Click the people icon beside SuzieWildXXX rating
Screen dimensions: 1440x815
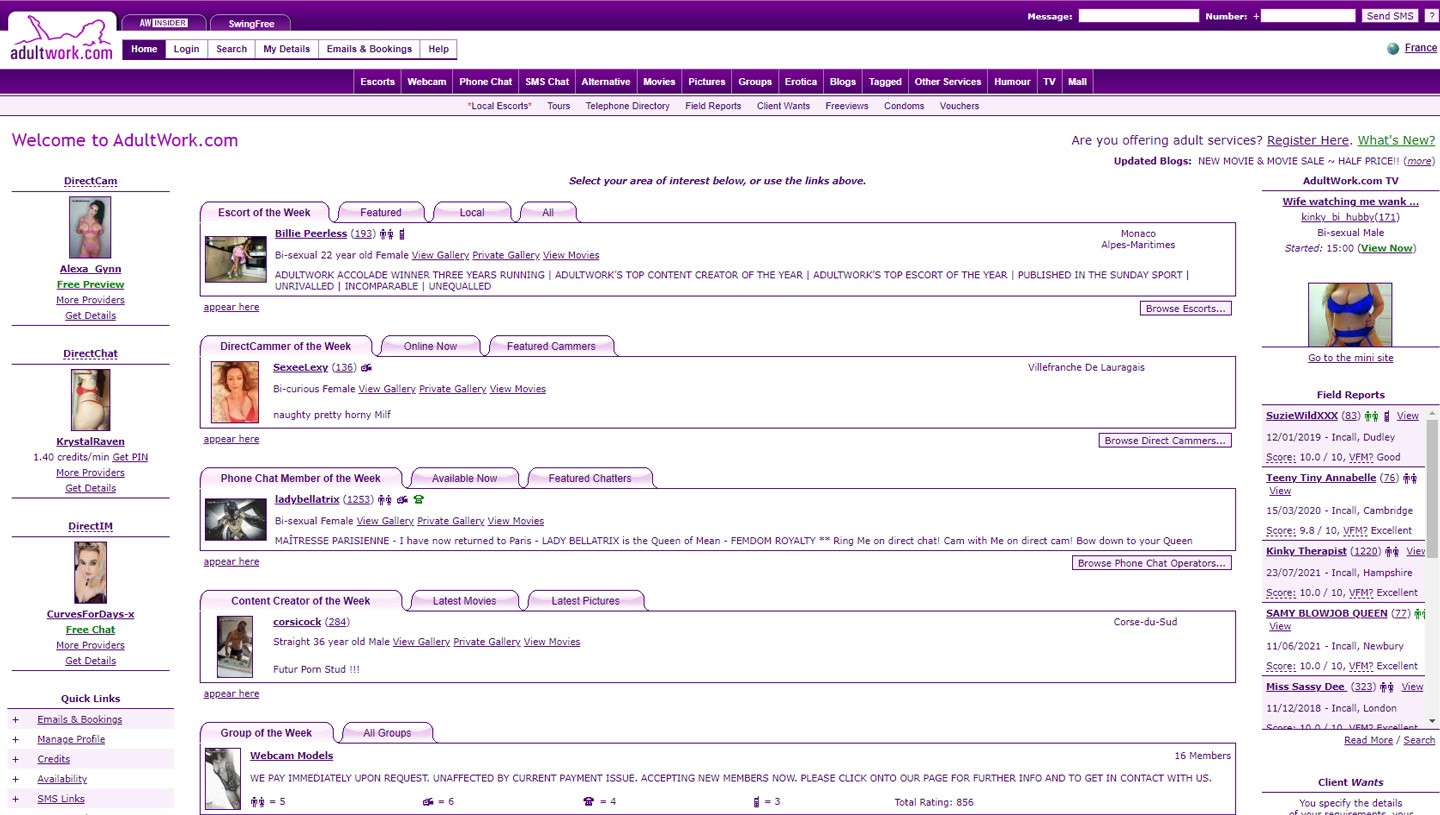(1371, 416)
